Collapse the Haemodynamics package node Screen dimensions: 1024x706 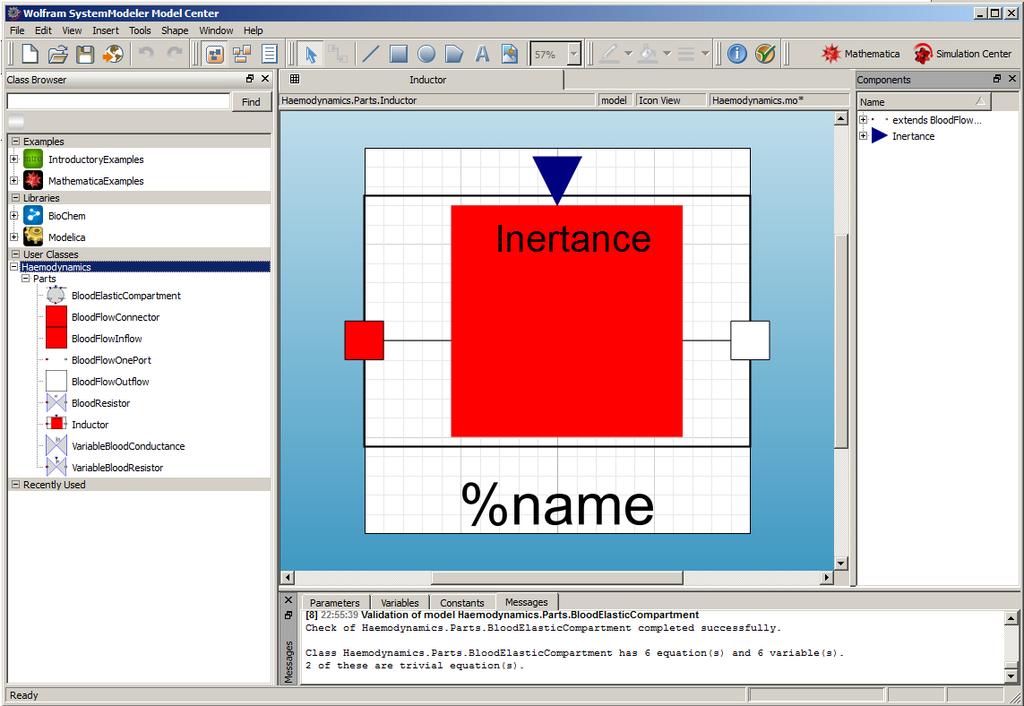click(x=14, y=266)
